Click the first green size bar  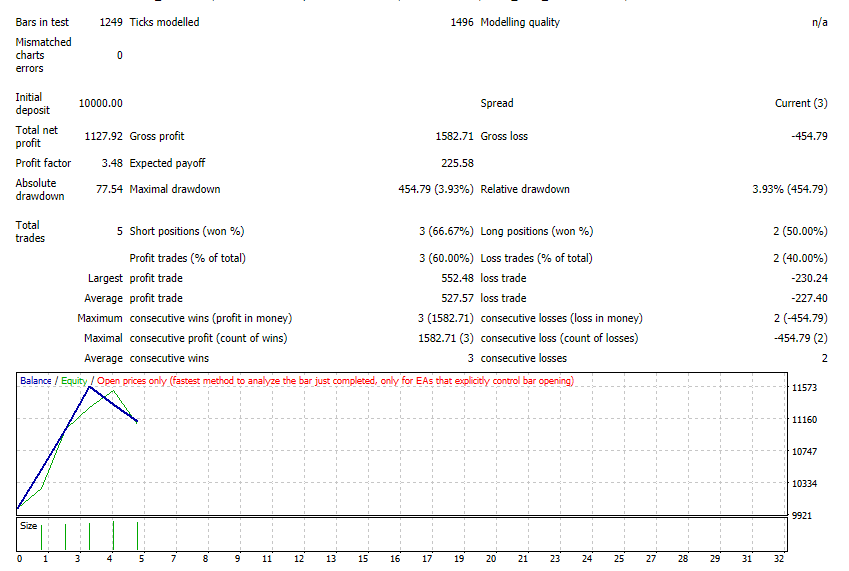pyautogui.click(x=41, y=536)
